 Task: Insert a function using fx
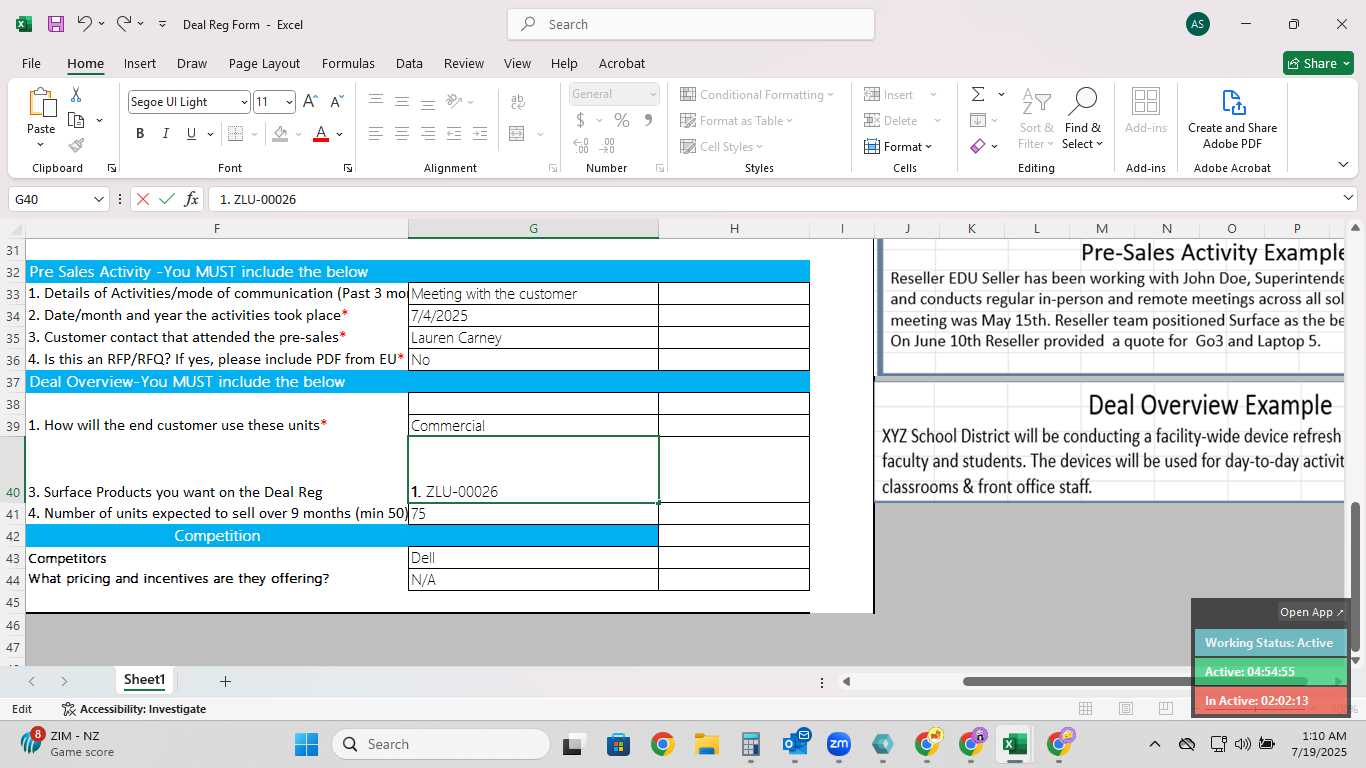191,199
